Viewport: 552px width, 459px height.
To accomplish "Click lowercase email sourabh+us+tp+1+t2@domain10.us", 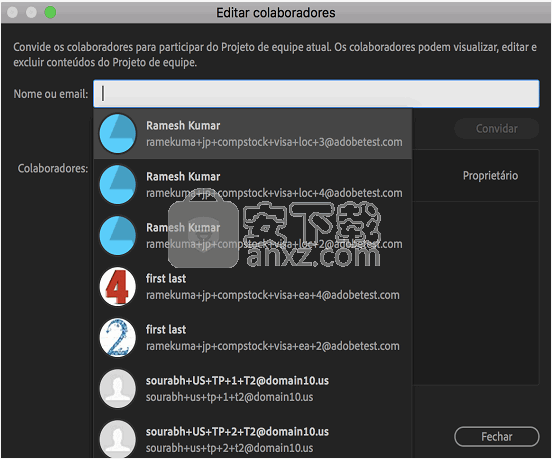I will point(230,397).
